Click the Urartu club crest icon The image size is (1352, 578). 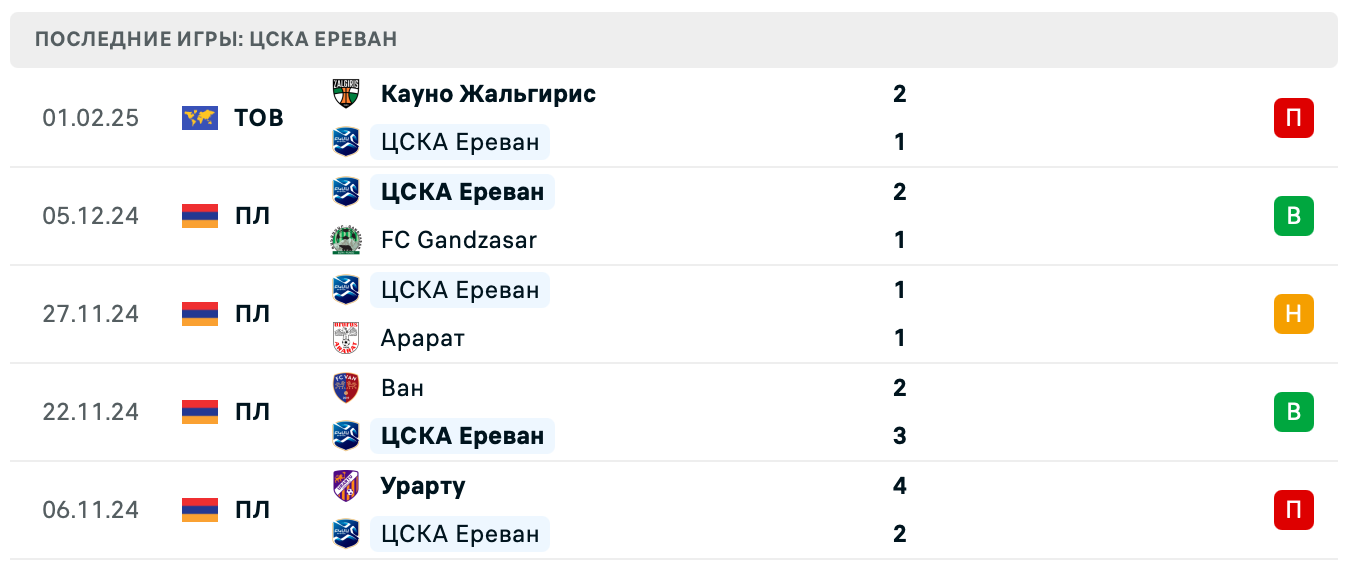pos(346,486)
